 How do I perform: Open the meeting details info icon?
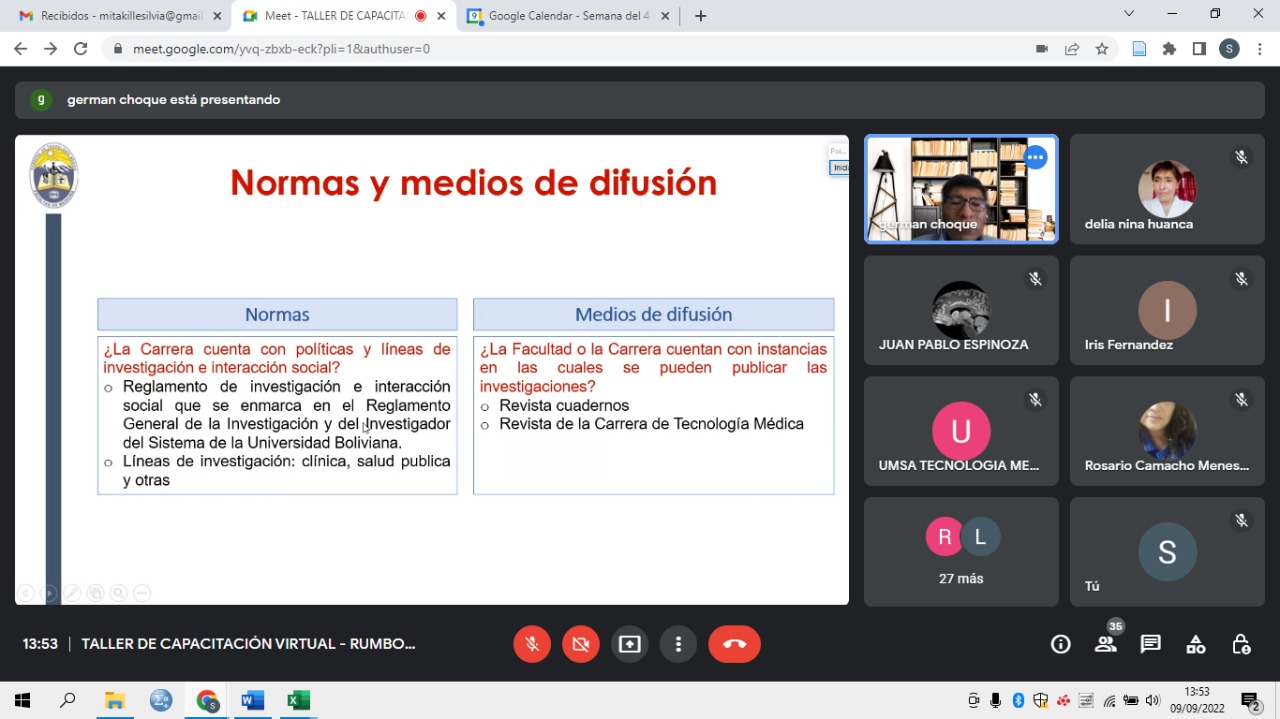pos(1061,644)
